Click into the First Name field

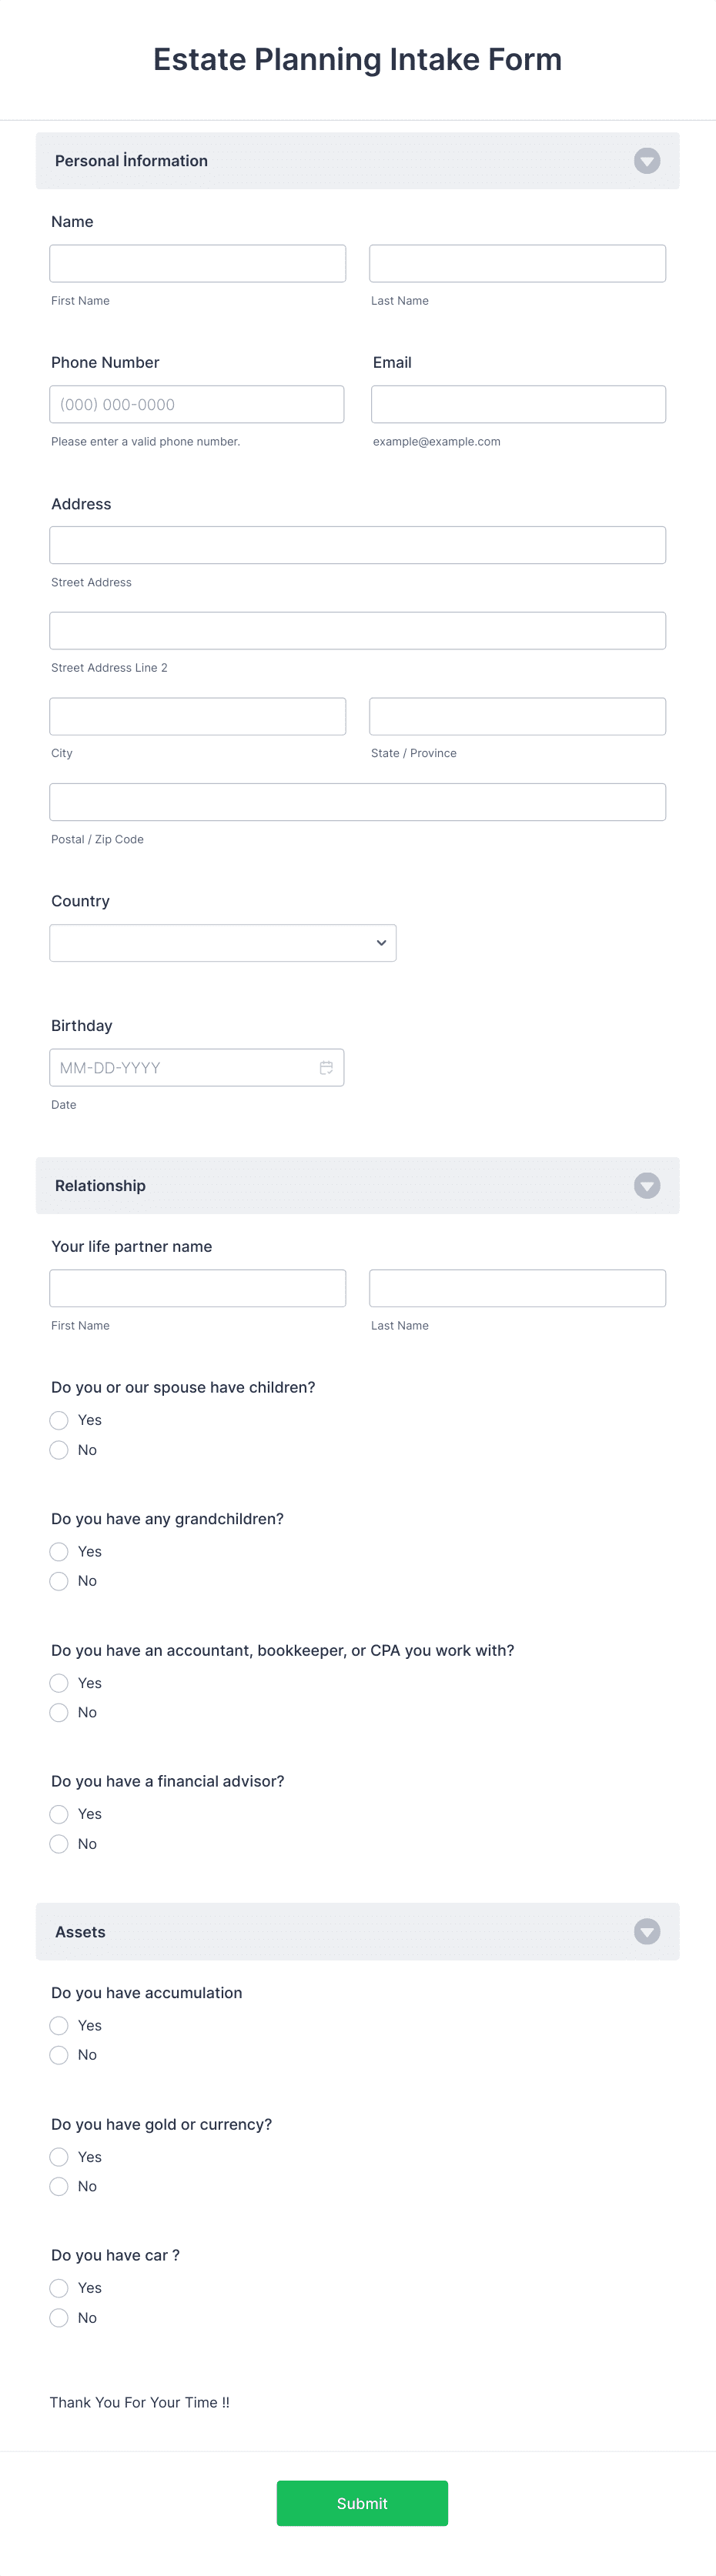pyautogui.click(x=197, y=263)
